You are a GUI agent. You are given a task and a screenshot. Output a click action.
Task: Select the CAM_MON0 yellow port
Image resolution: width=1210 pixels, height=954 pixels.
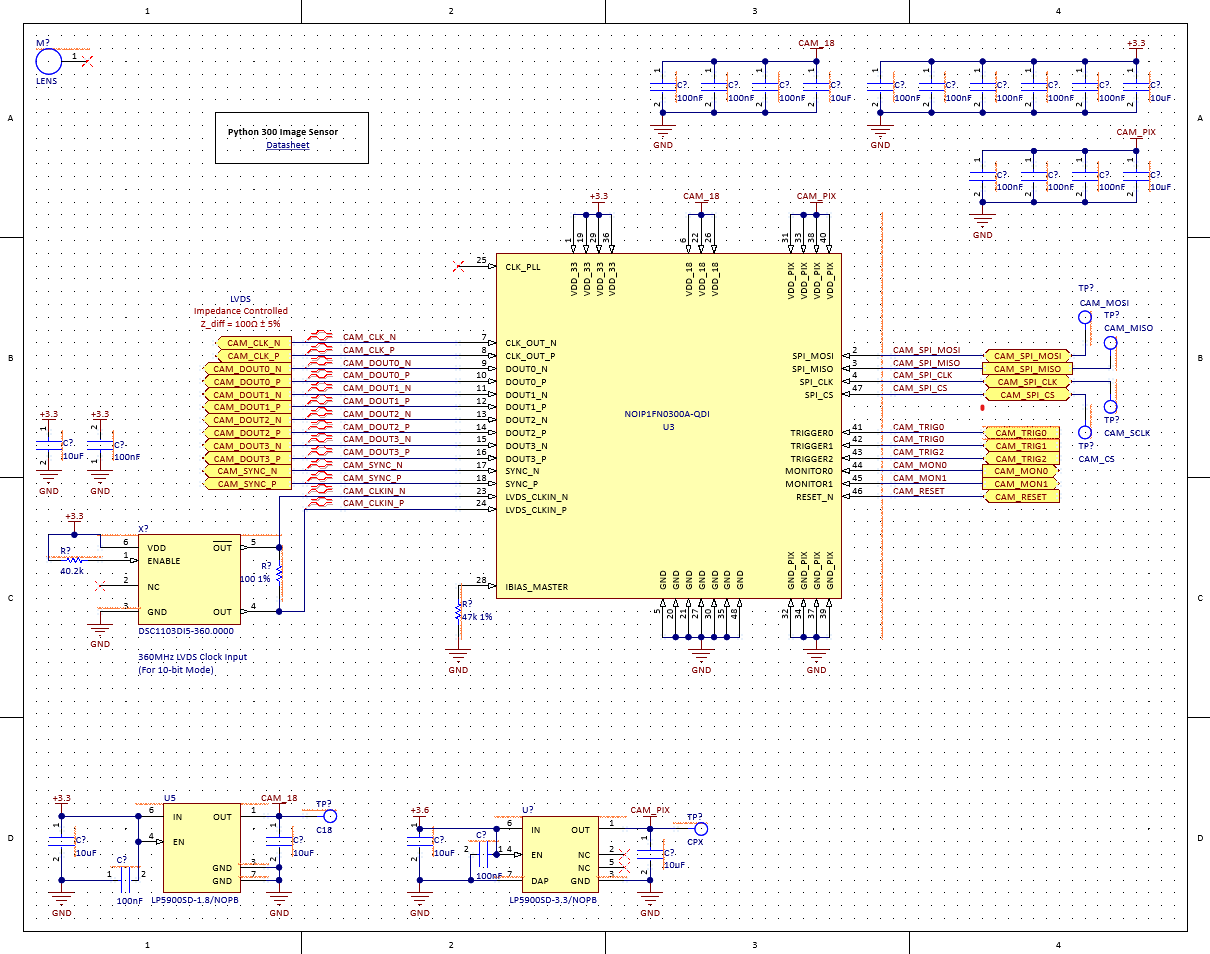click(1022, 471)
